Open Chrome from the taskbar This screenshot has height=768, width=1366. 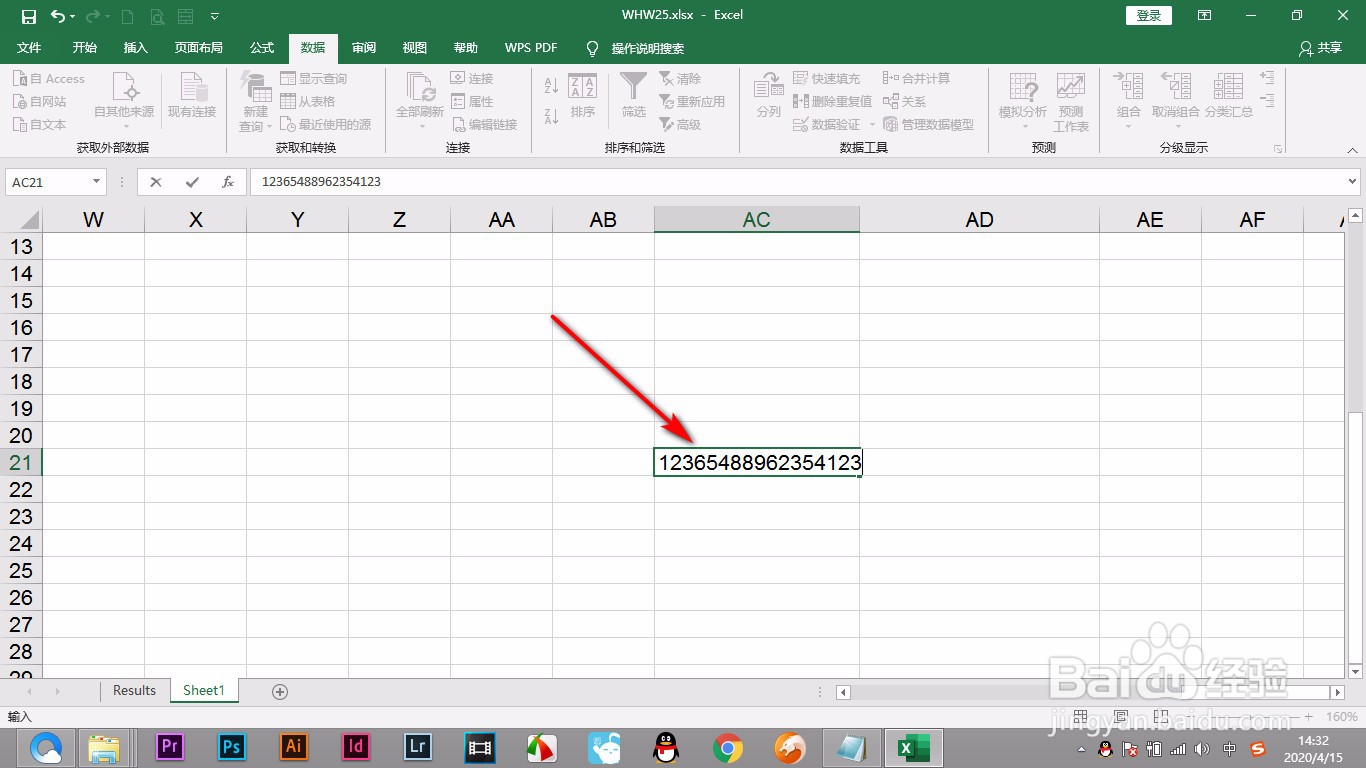(x=727, y=748)
